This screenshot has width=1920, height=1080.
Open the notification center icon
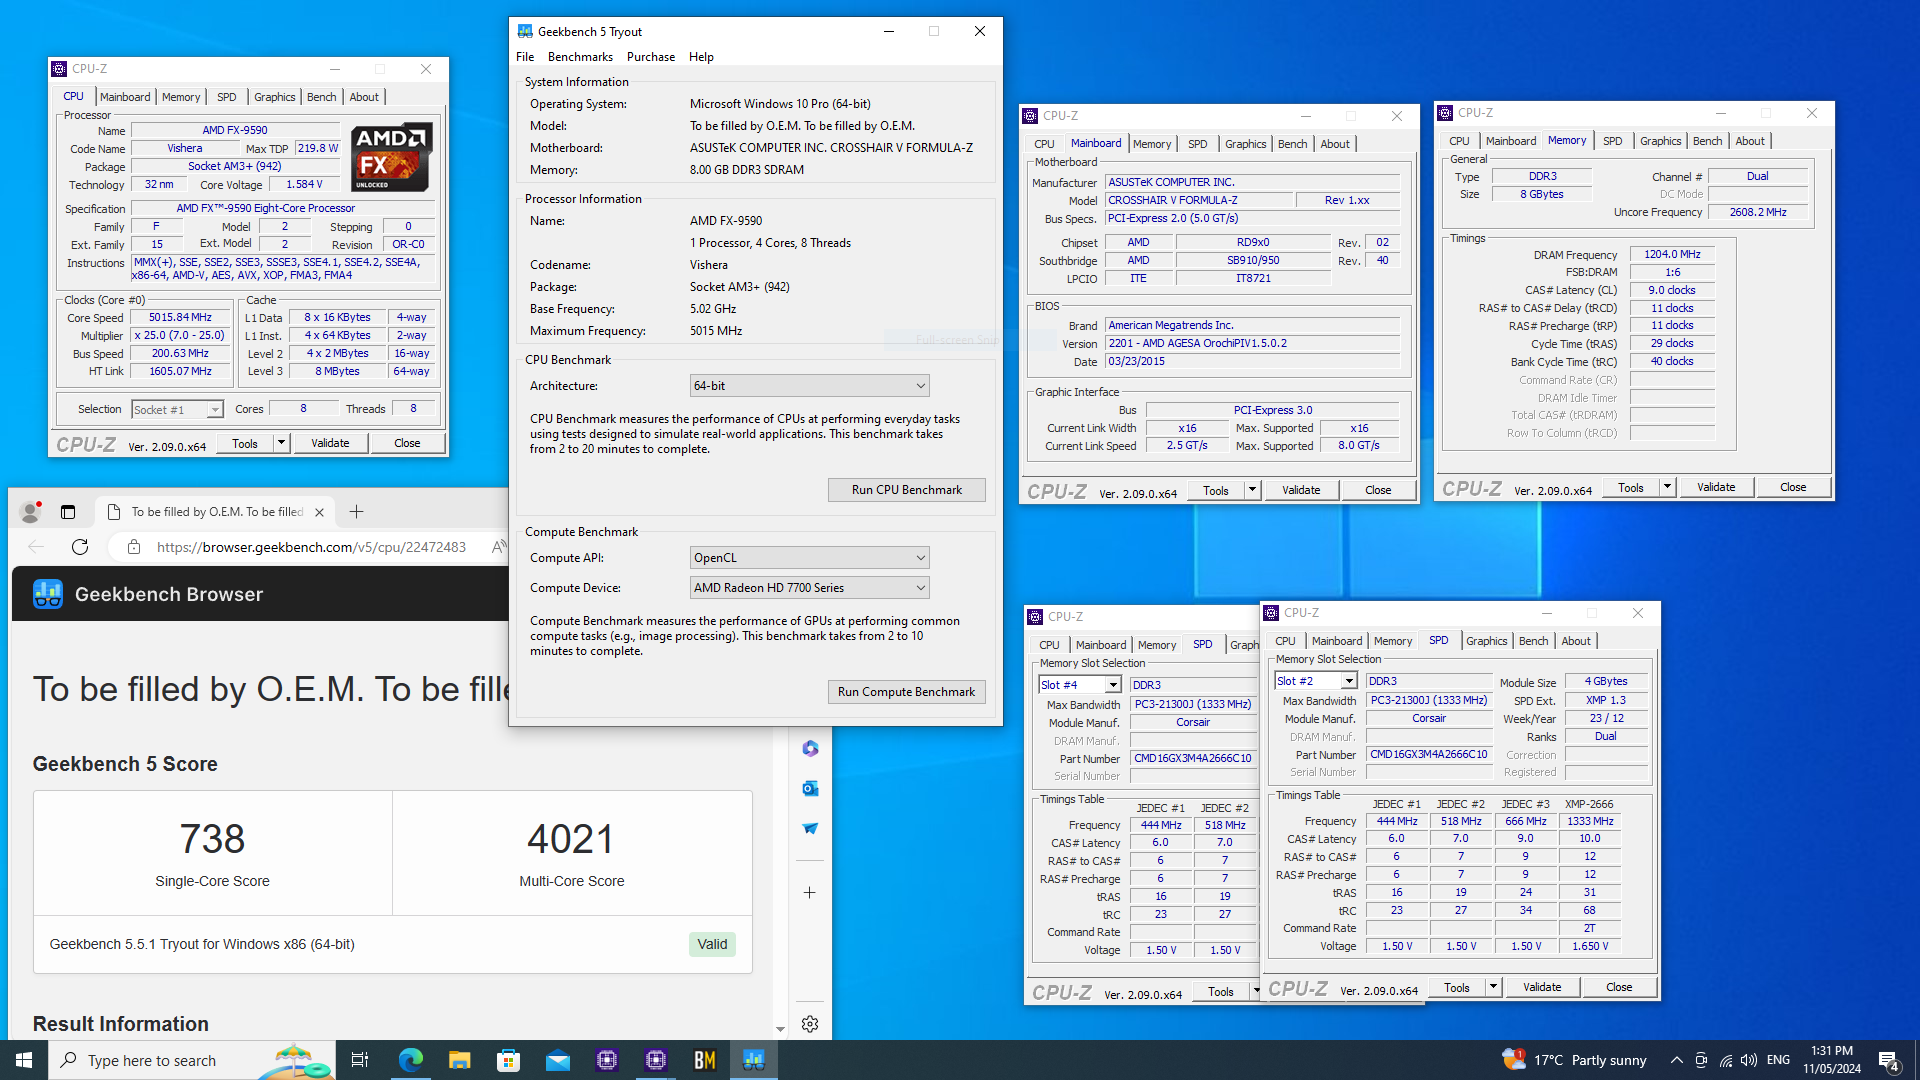coord(1889,1061)
